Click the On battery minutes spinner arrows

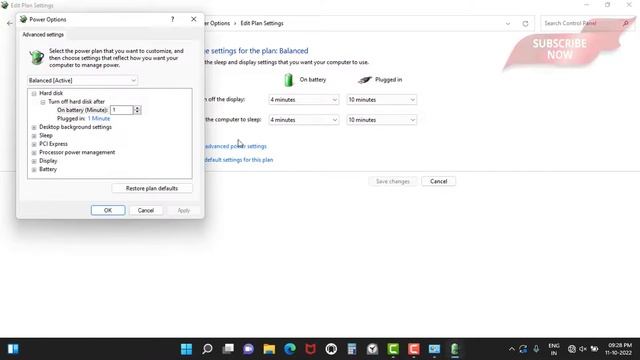[137, 110]
